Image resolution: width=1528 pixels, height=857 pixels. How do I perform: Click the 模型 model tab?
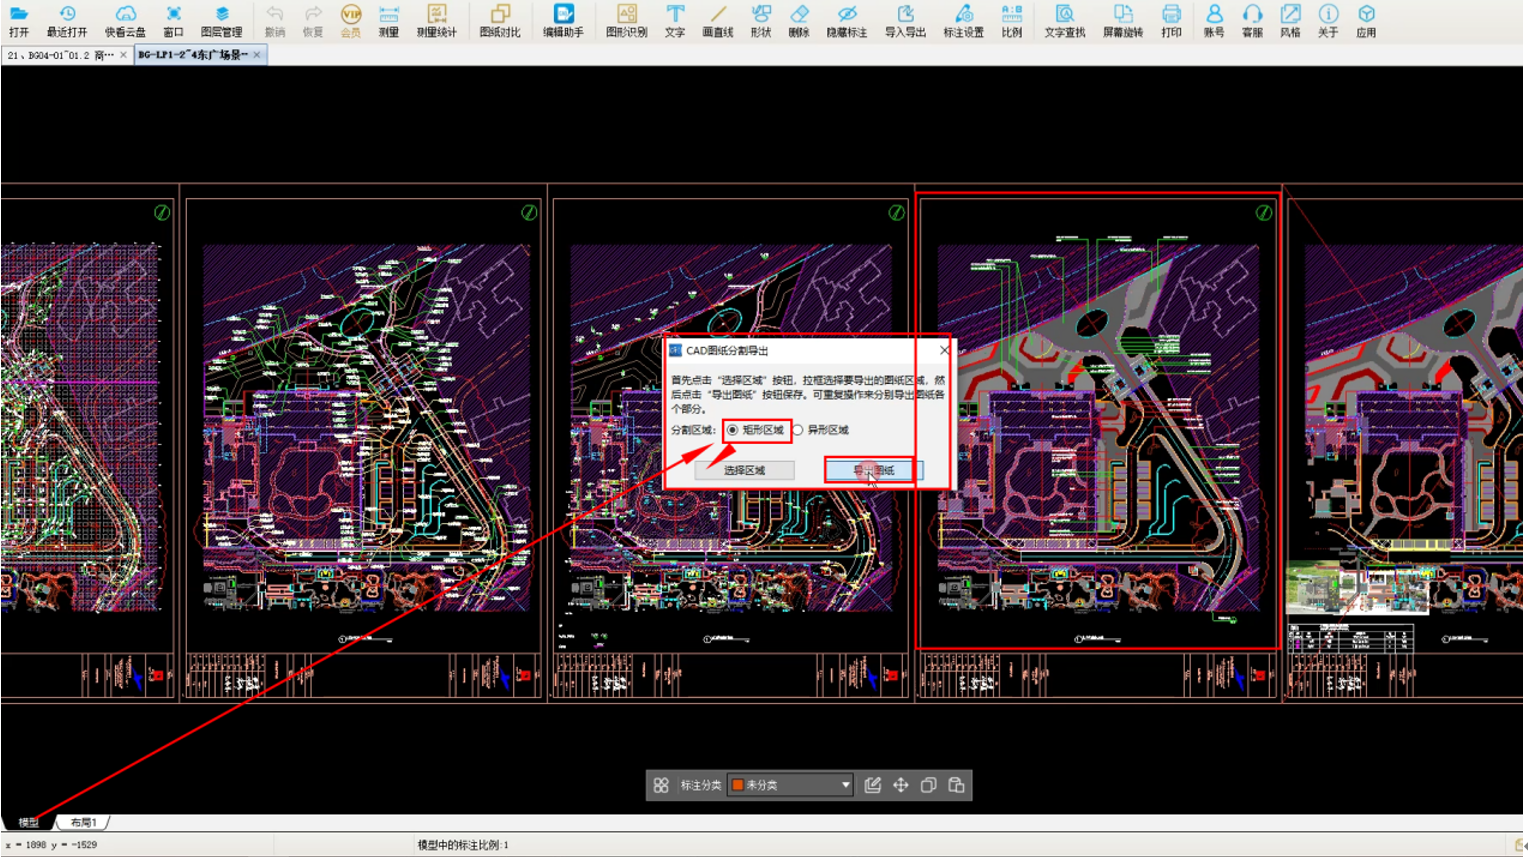tap(28, 822)
